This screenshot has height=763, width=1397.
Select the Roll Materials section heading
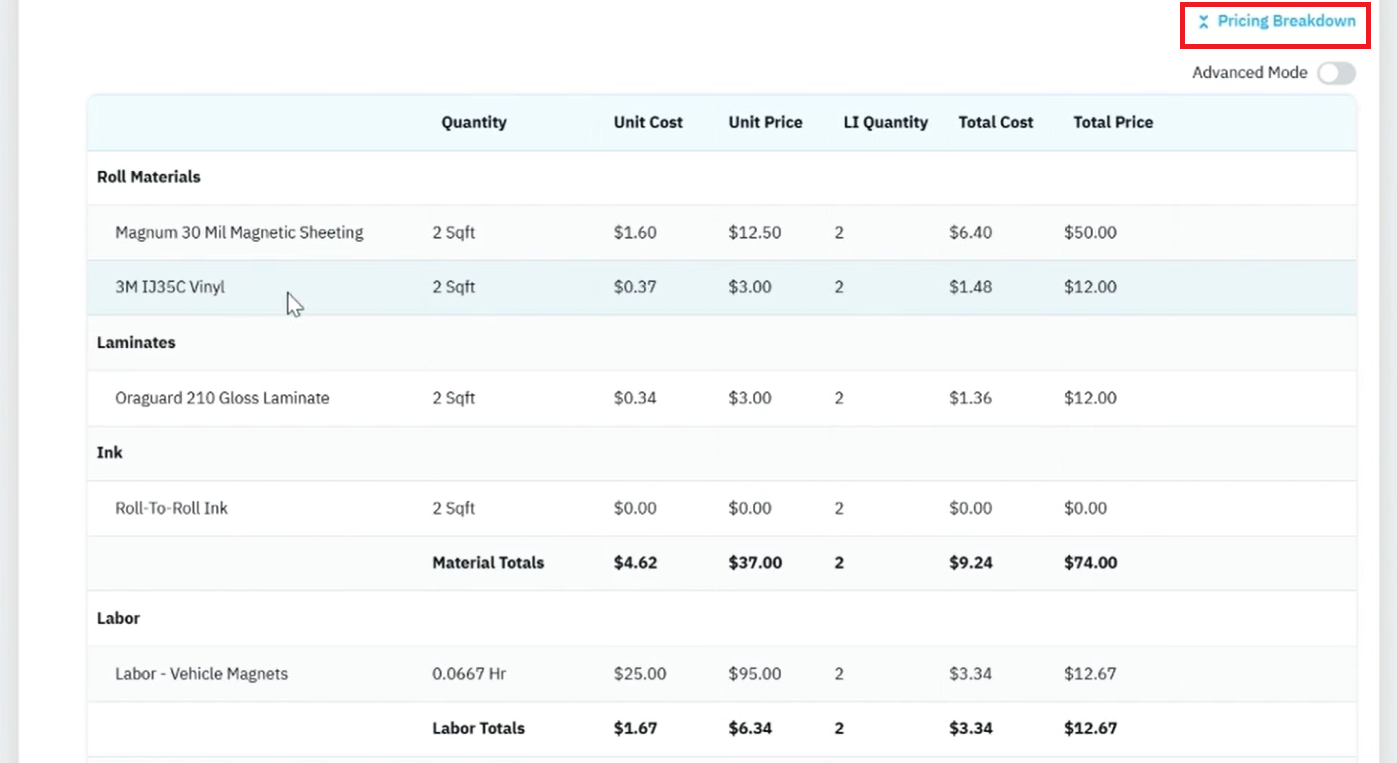[x=149, y=177]
